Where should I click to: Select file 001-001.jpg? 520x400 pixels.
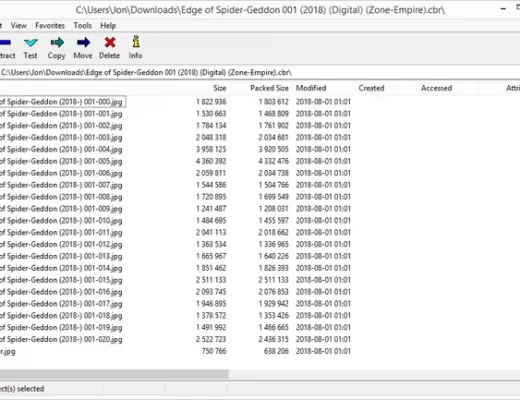point(61,114)
